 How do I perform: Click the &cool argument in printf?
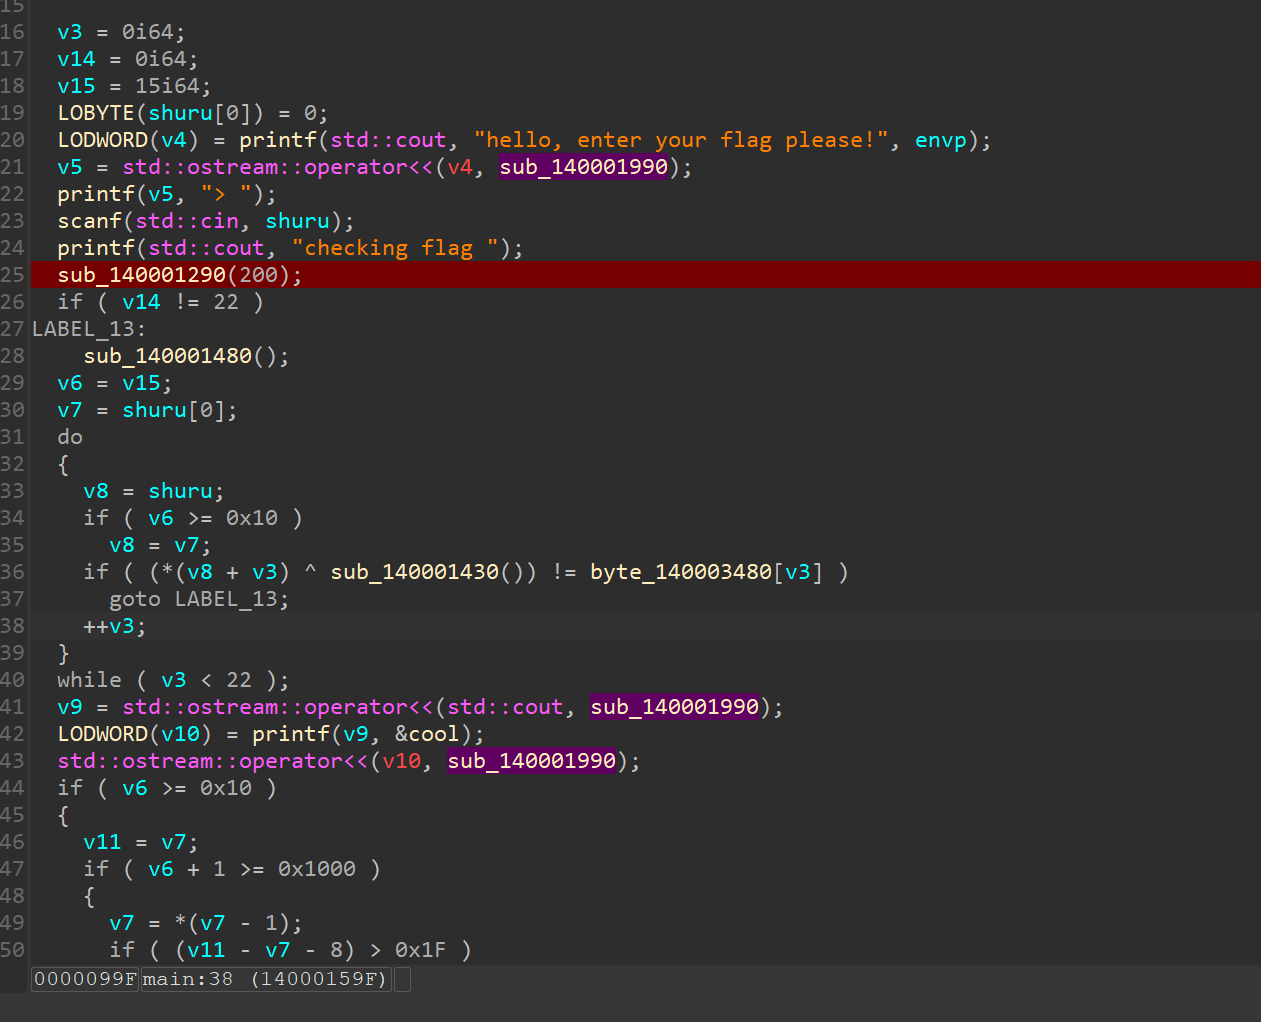[x=427, y=734]
